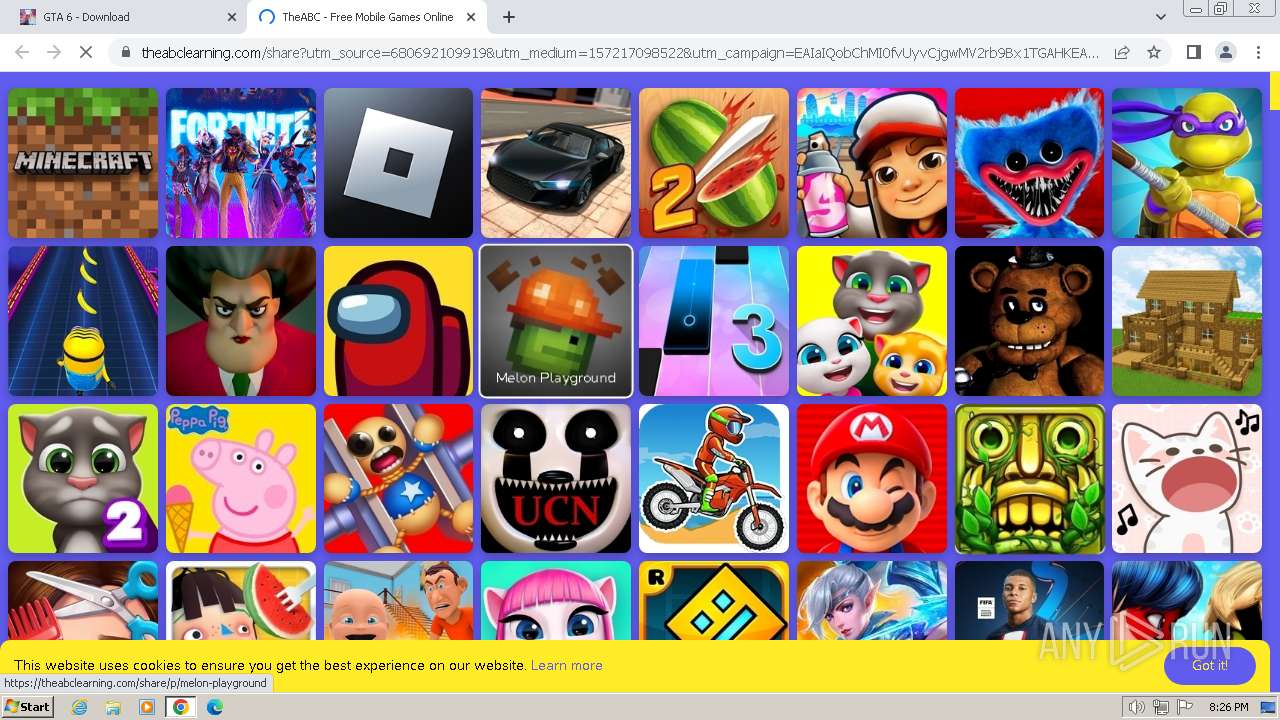Screen dimensions: 1280x720
Task: Open the white-haired anime hero tile
Action: pyautogui.click(x=872, y=600)
